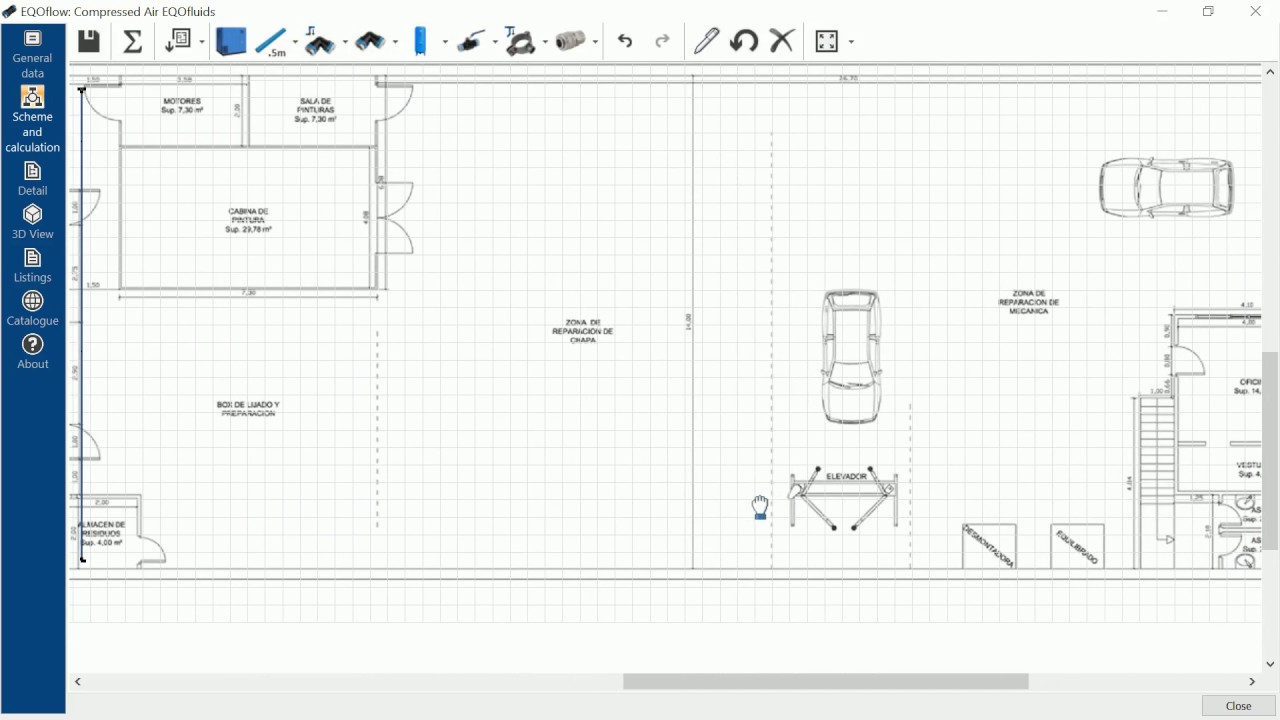Image resolution: width=1280 pixels, height=720 pixels.
Task: Open the import plan dropdown arrow
Action: pos(202,42)
